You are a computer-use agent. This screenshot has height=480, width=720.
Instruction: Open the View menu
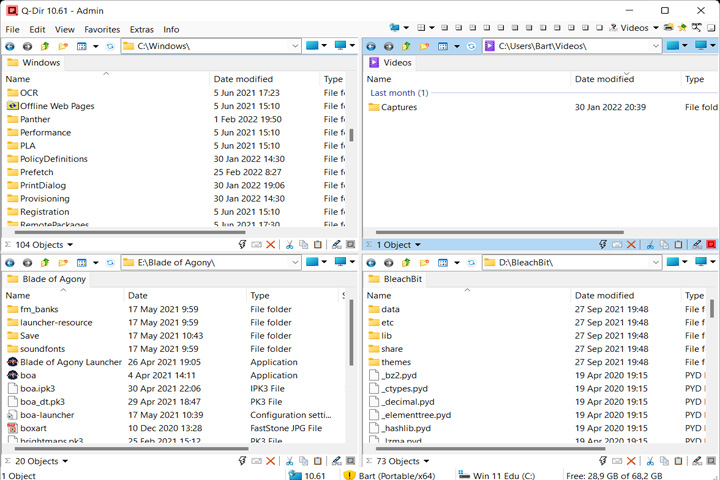pyautogui.click(x=65, y=29)
